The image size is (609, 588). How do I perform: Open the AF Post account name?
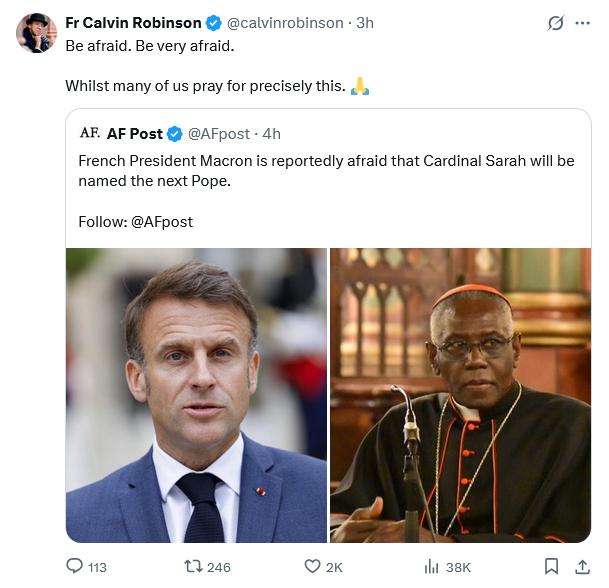(135, 134)
